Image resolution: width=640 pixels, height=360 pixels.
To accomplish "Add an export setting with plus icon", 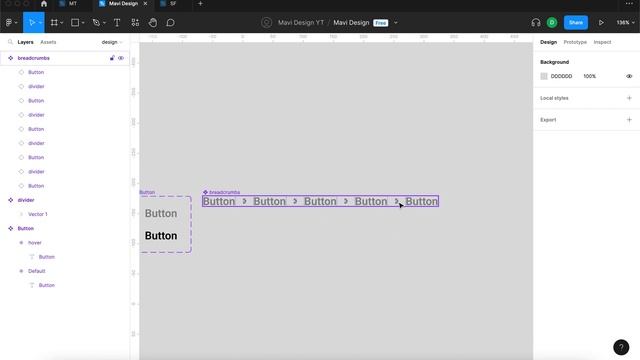I will (629, 120).
